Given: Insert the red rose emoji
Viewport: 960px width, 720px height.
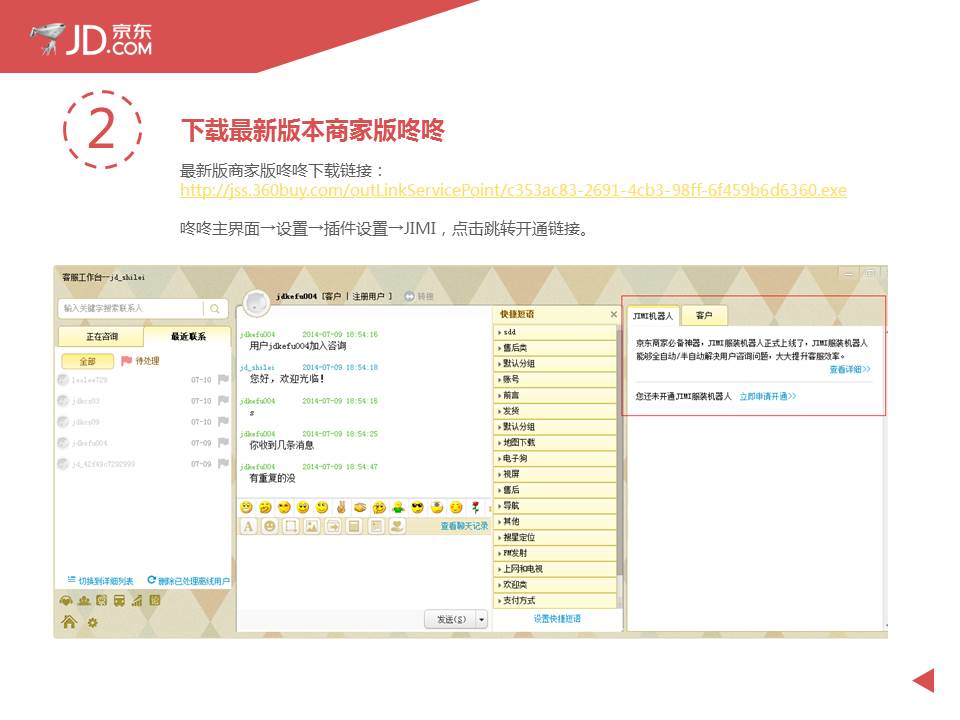Looking at the screenshot, I should click(x=475, y=507).
